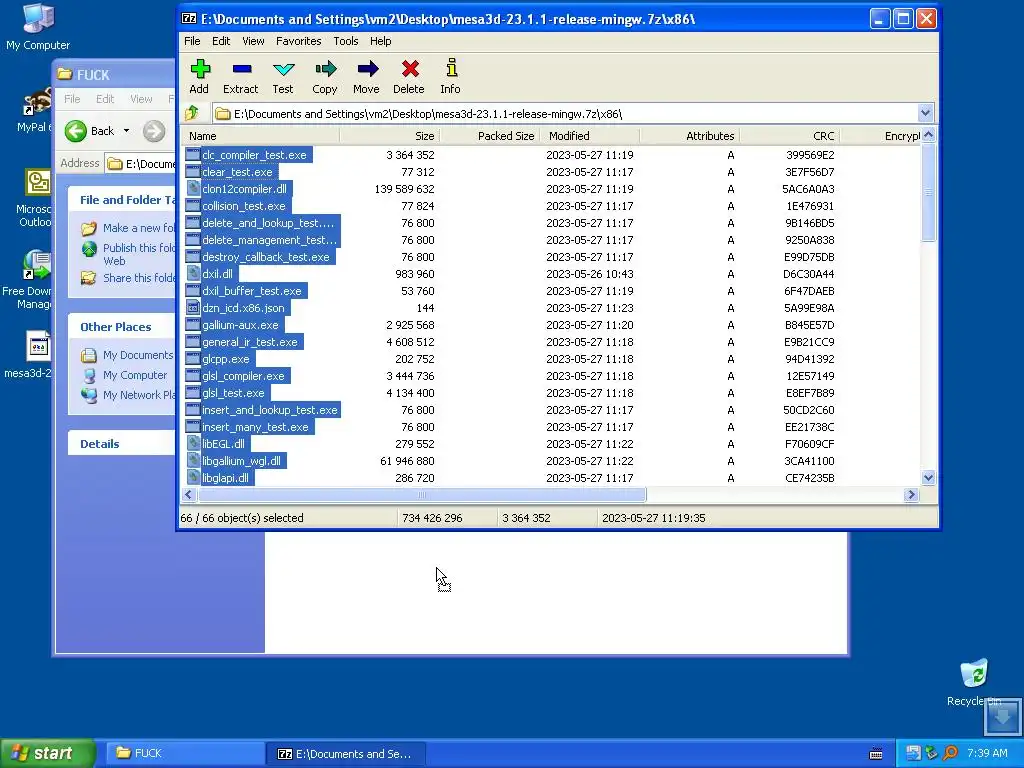The width and height of the screenshot is (1024, 768).
Task: Open the File menu in 7-Zip
Action: pos(192,41)
